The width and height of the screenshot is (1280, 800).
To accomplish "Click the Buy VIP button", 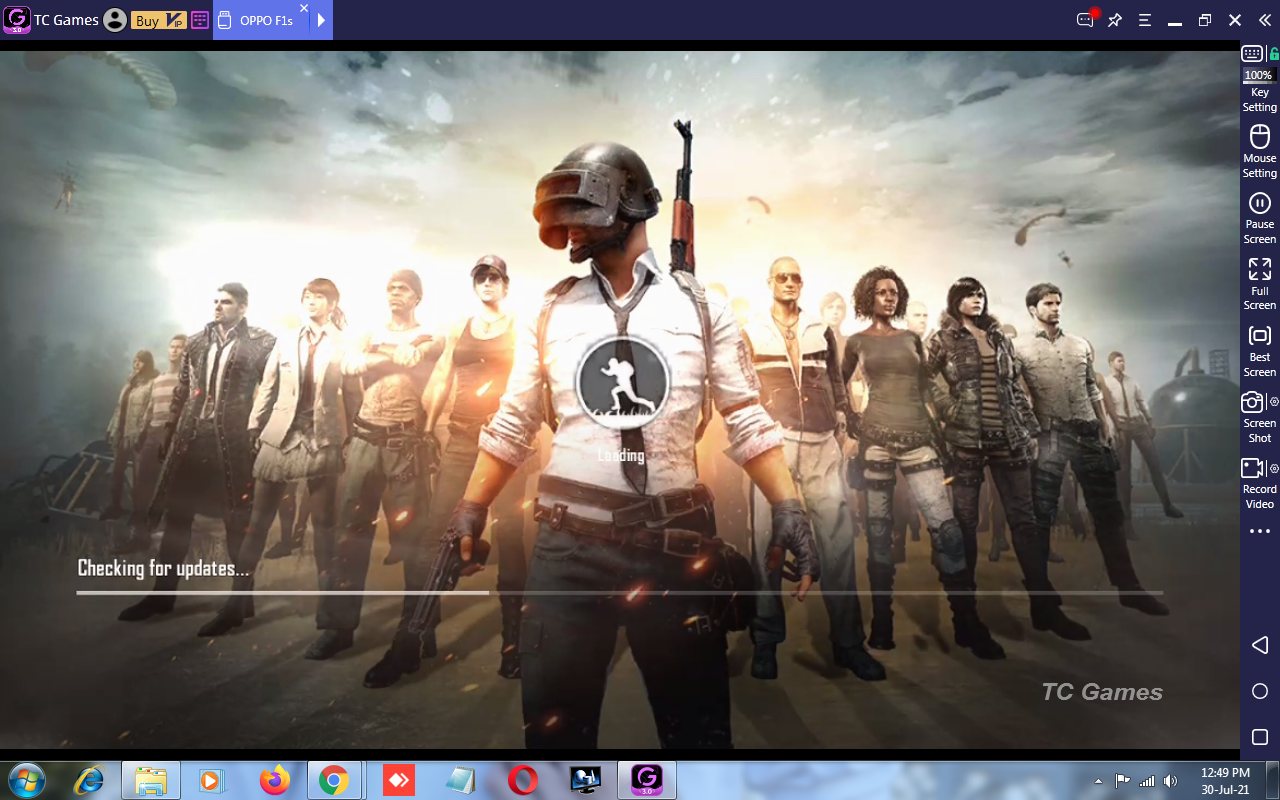I will pyautogui.click(x=158, y=20).
